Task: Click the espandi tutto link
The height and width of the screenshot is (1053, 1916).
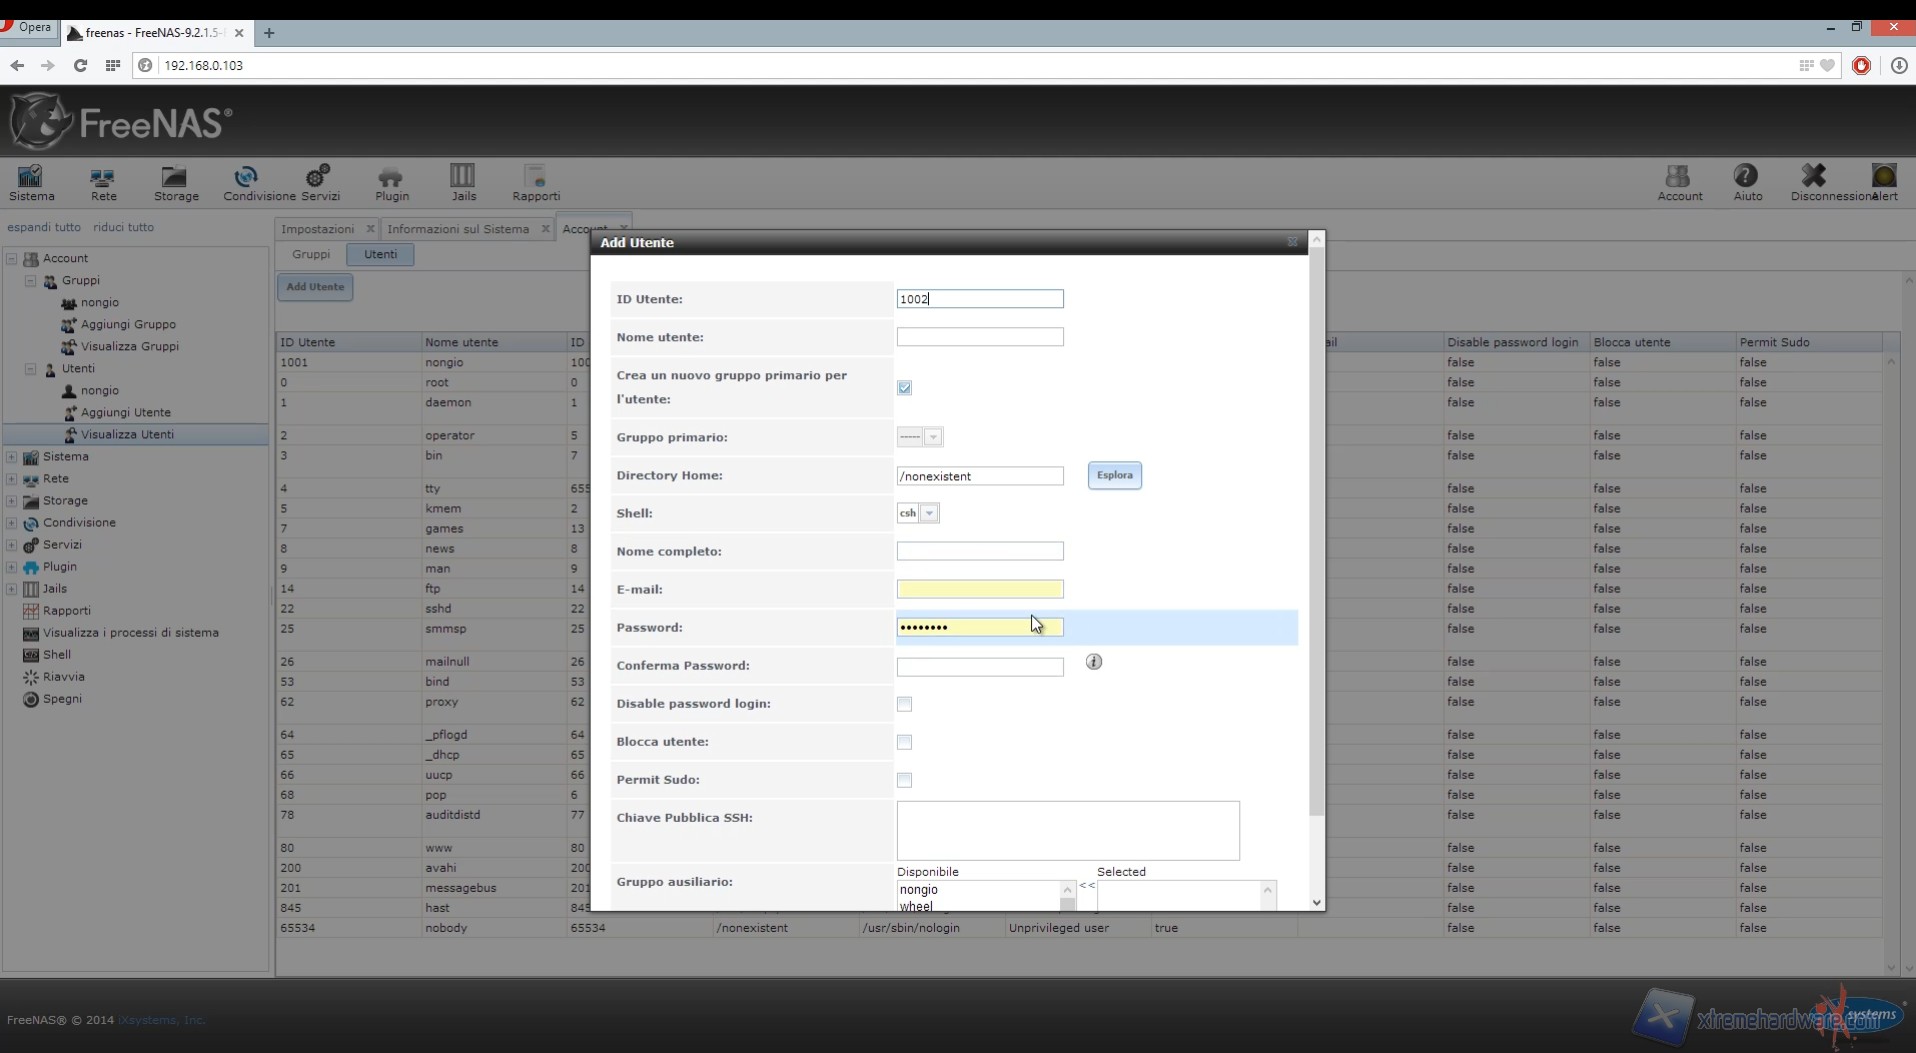Action: click(x=44, y=227)
